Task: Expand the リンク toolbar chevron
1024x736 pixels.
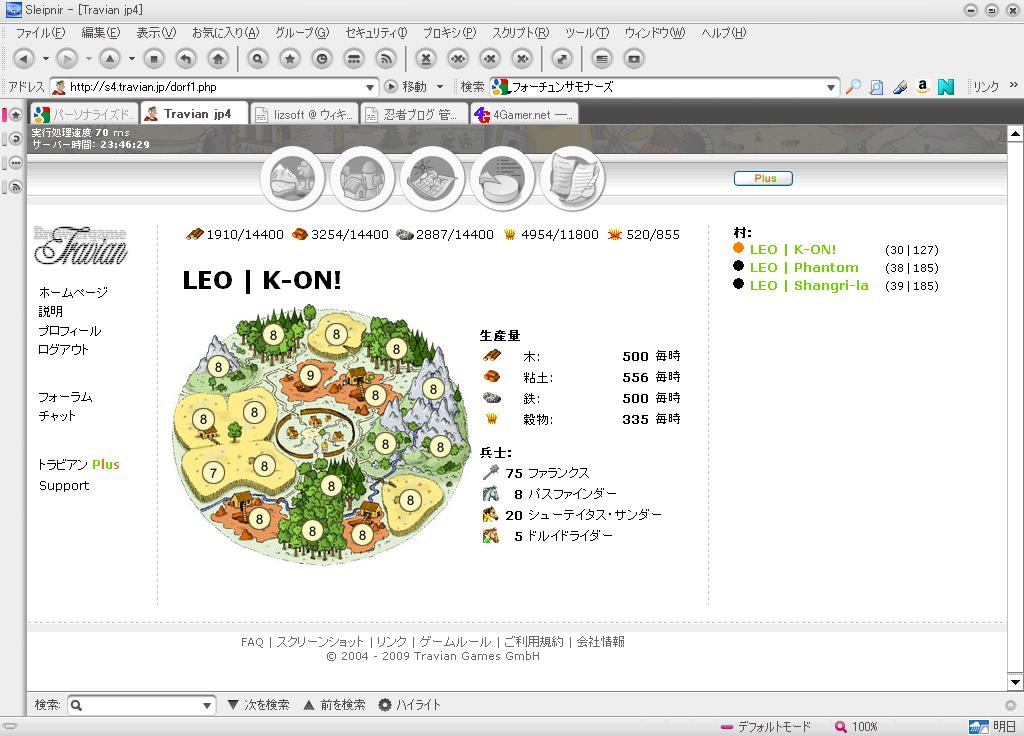Action: coord(1013,86)
